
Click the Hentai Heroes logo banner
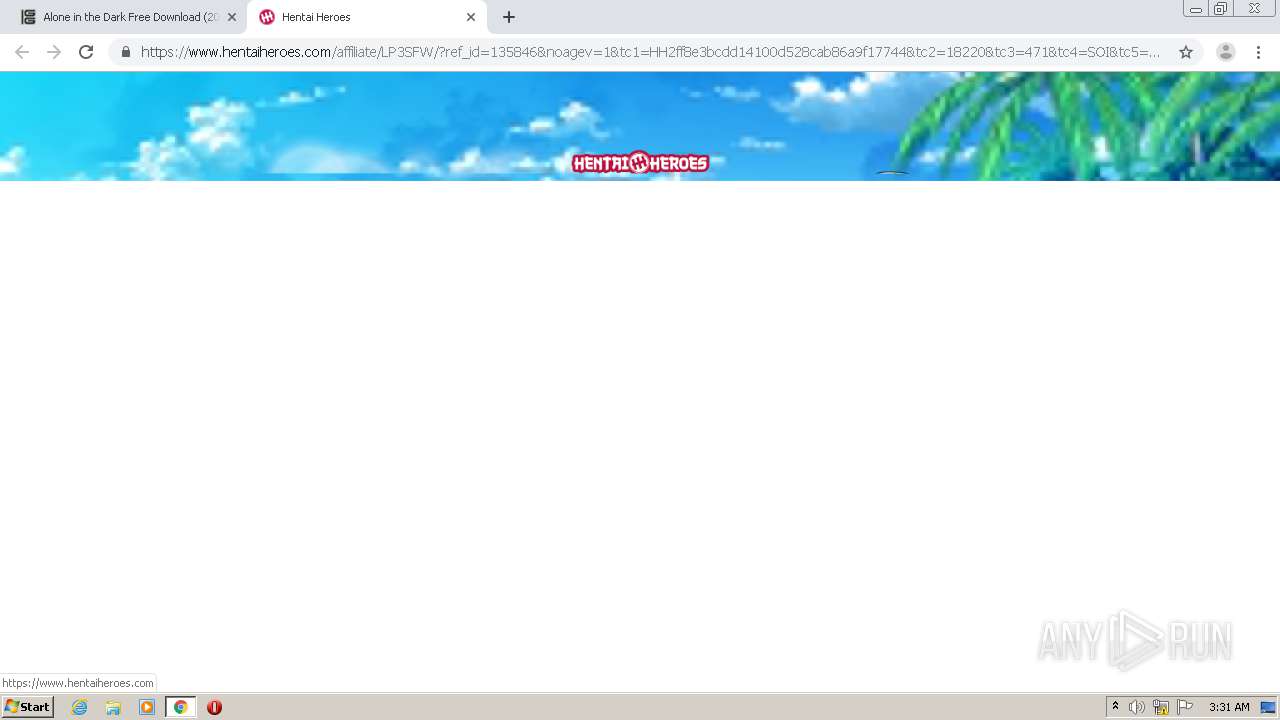[640, 162]
